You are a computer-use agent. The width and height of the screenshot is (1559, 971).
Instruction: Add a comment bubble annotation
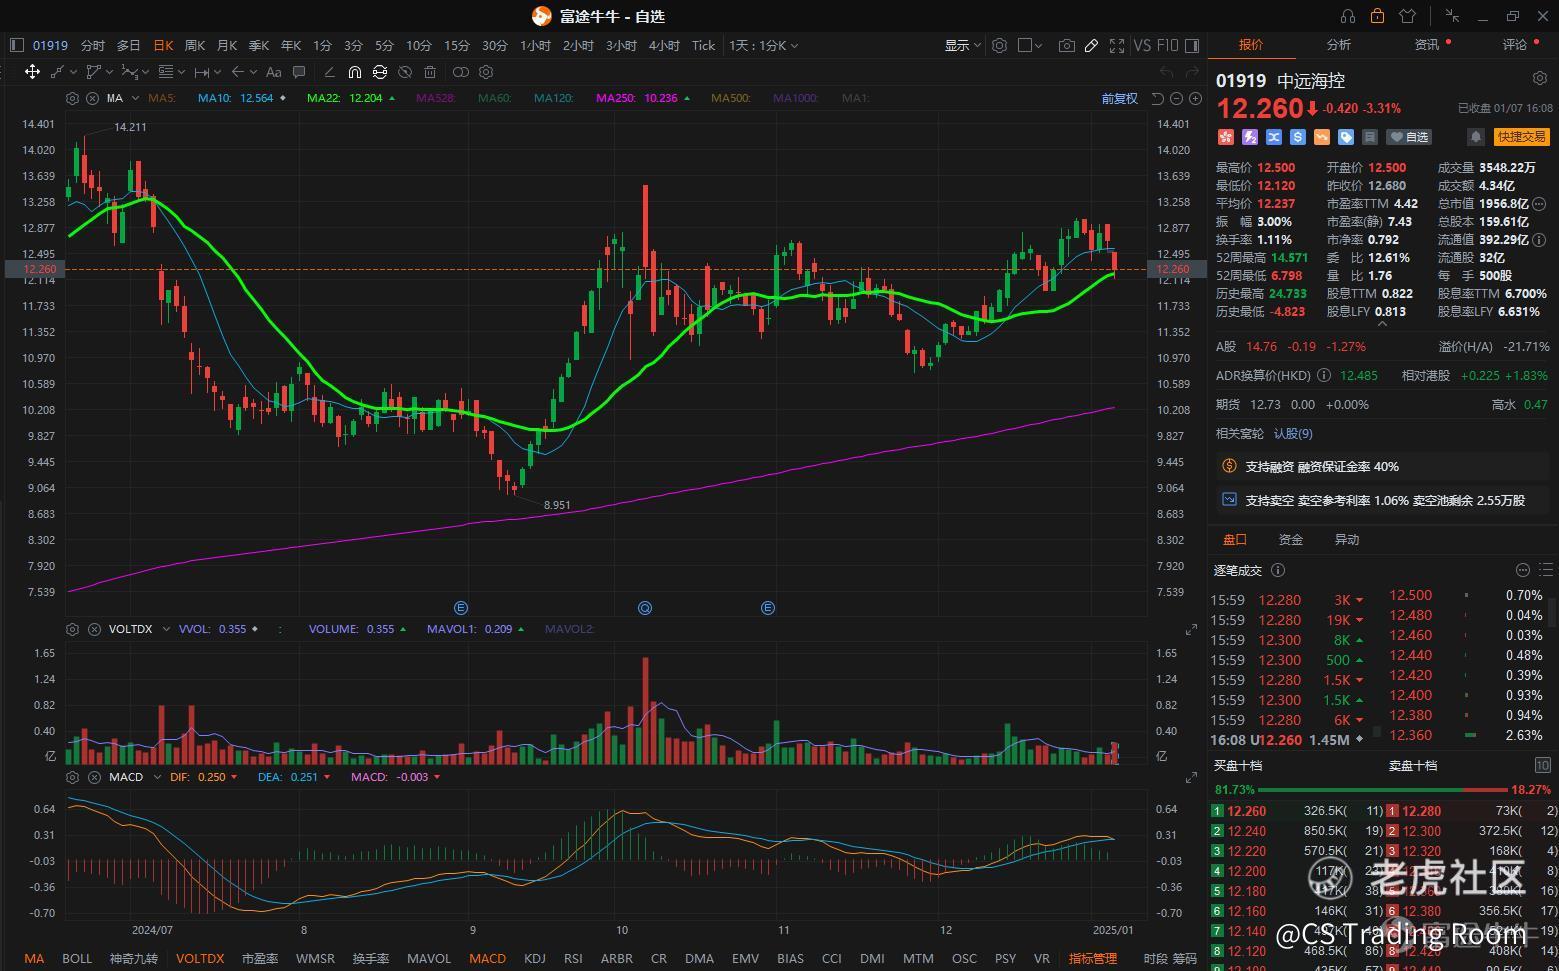tap(299, 72)
